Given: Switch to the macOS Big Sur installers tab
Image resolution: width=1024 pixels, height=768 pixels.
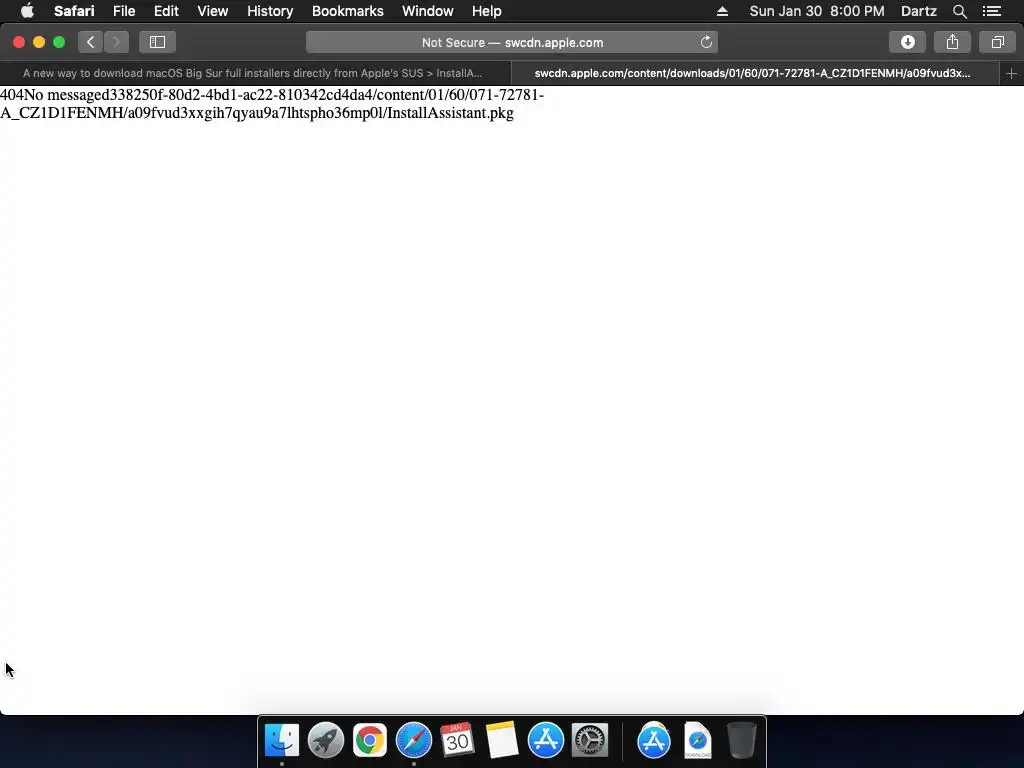Looking at the screenshot, I should click(x=255, y=74).
